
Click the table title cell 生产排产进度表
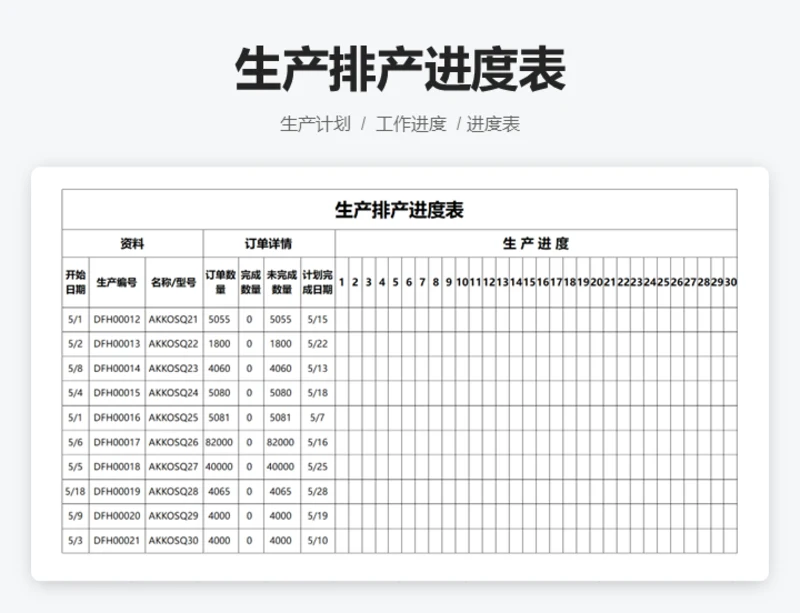[399, 210]
